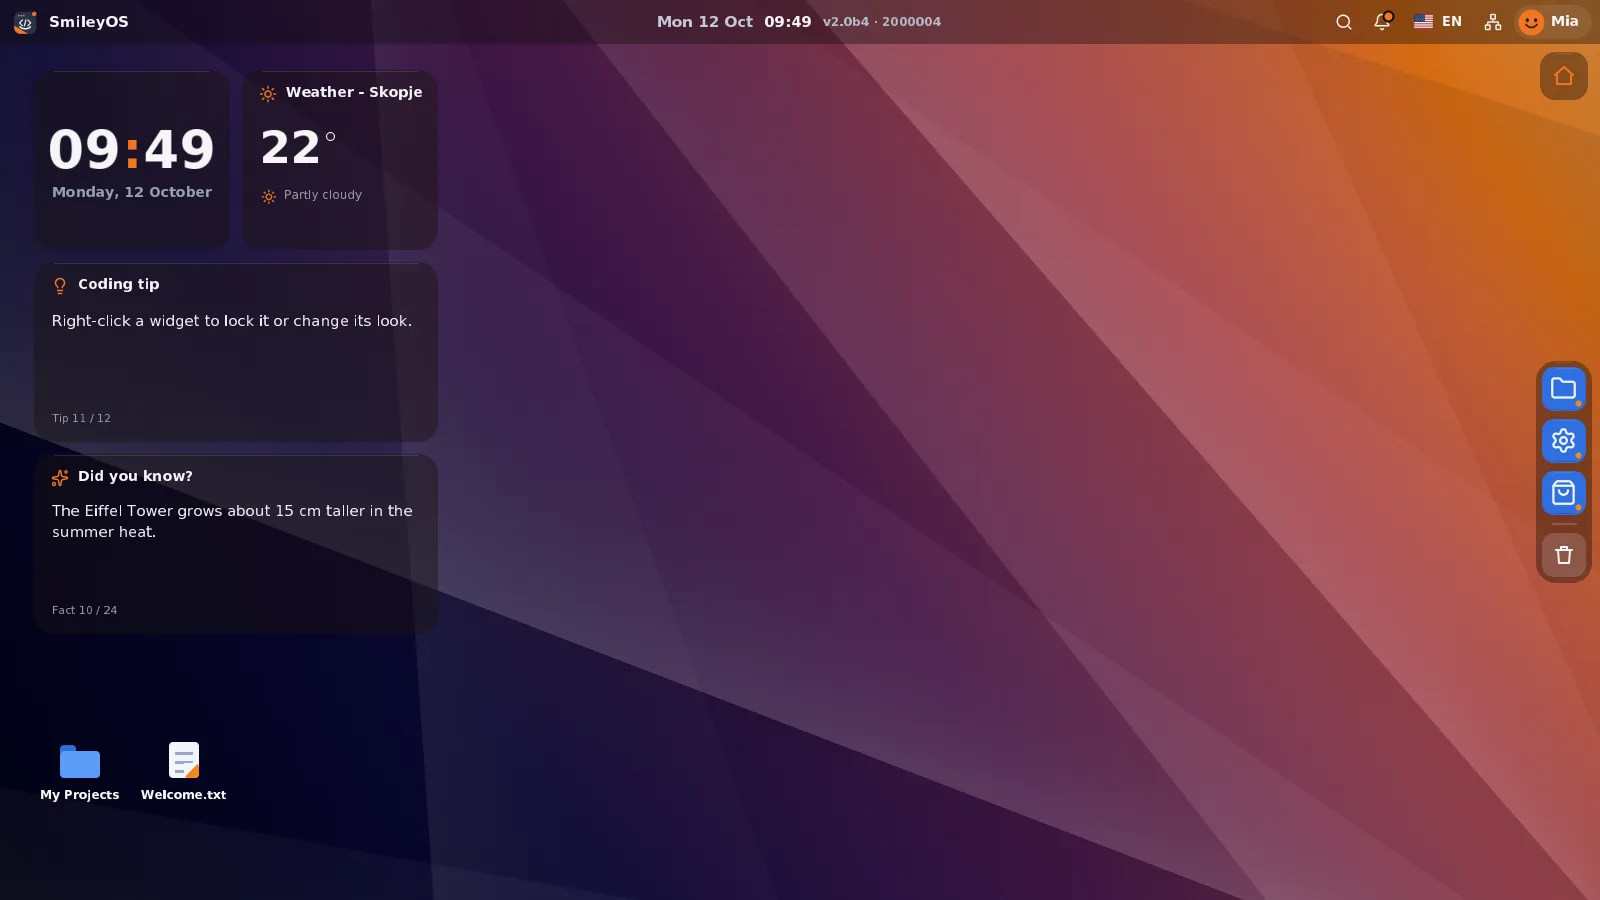The width and height of the screenshot is (1600, 900).
Task: Click the weather widget sun icon
Action: (268, 94)
